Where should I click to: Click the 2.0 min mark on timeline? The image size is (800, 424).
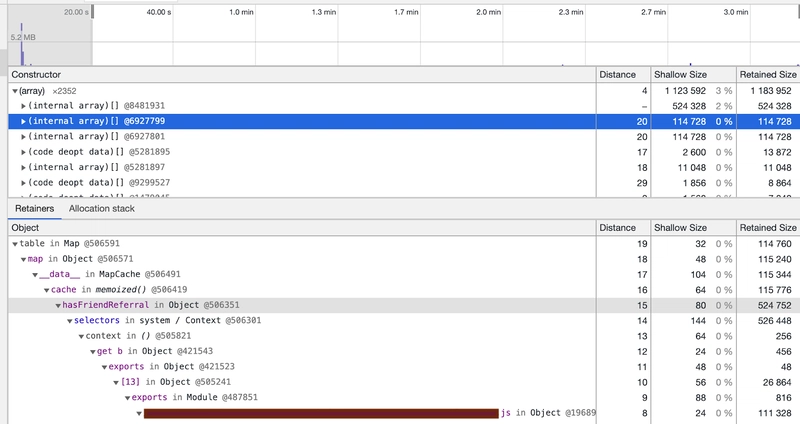point(488,12)
